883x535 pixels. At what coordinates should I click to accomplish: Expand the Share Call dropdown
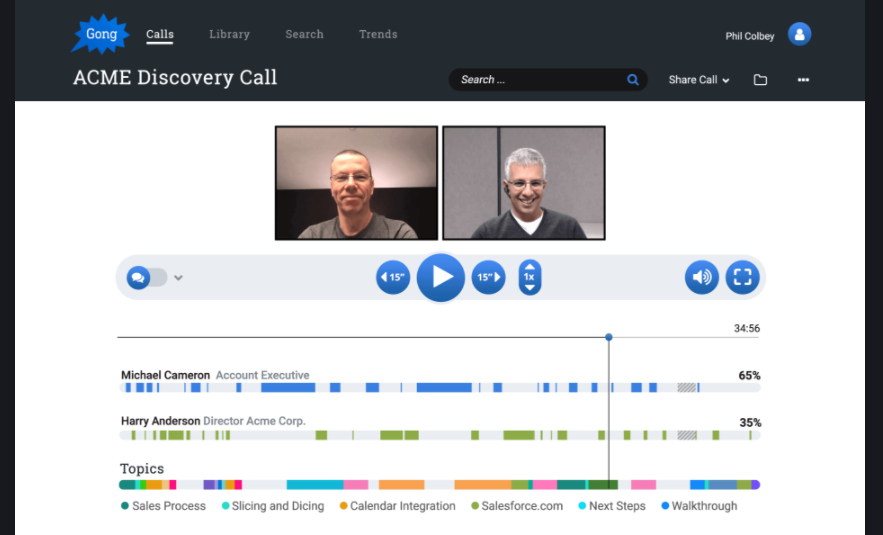pos(699,80)
